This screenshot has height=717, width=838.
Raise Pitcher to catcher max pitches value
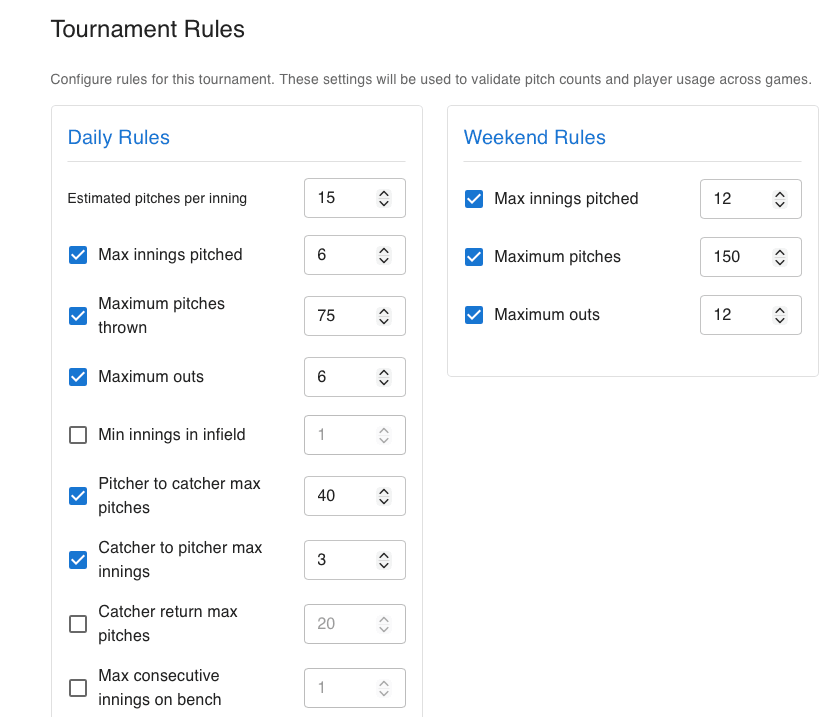point(385,490)
